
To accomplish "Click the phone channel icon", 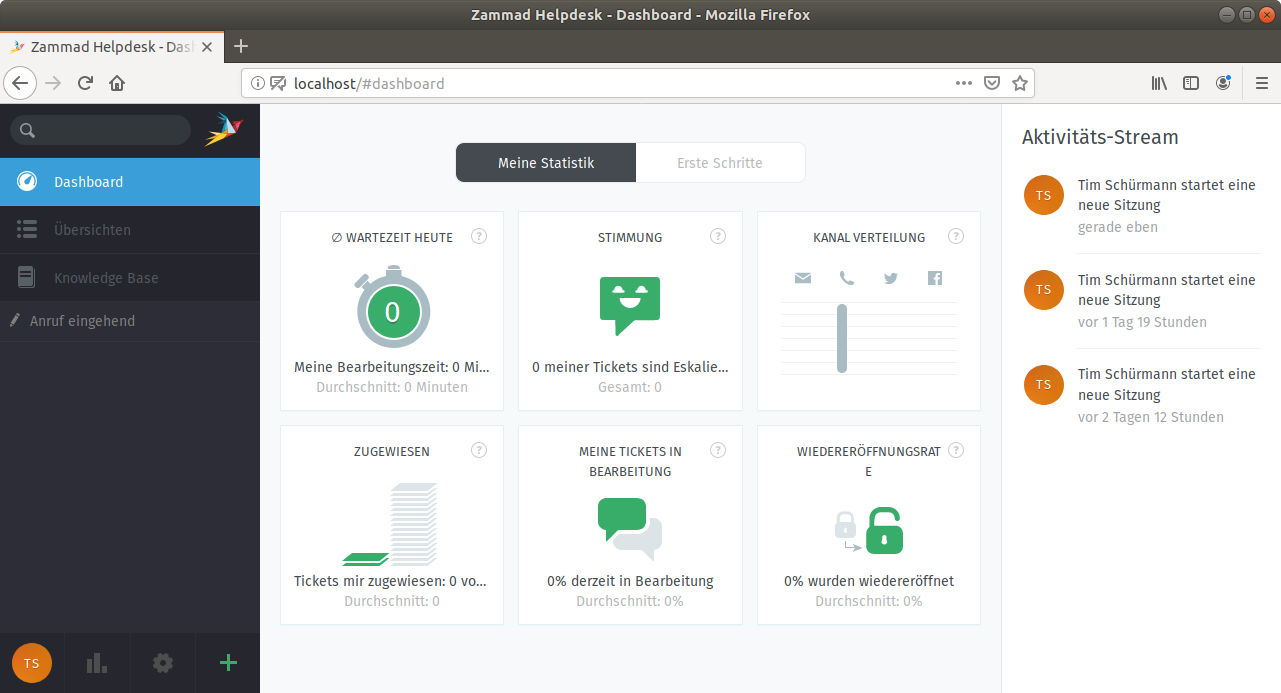I will 847,278.
